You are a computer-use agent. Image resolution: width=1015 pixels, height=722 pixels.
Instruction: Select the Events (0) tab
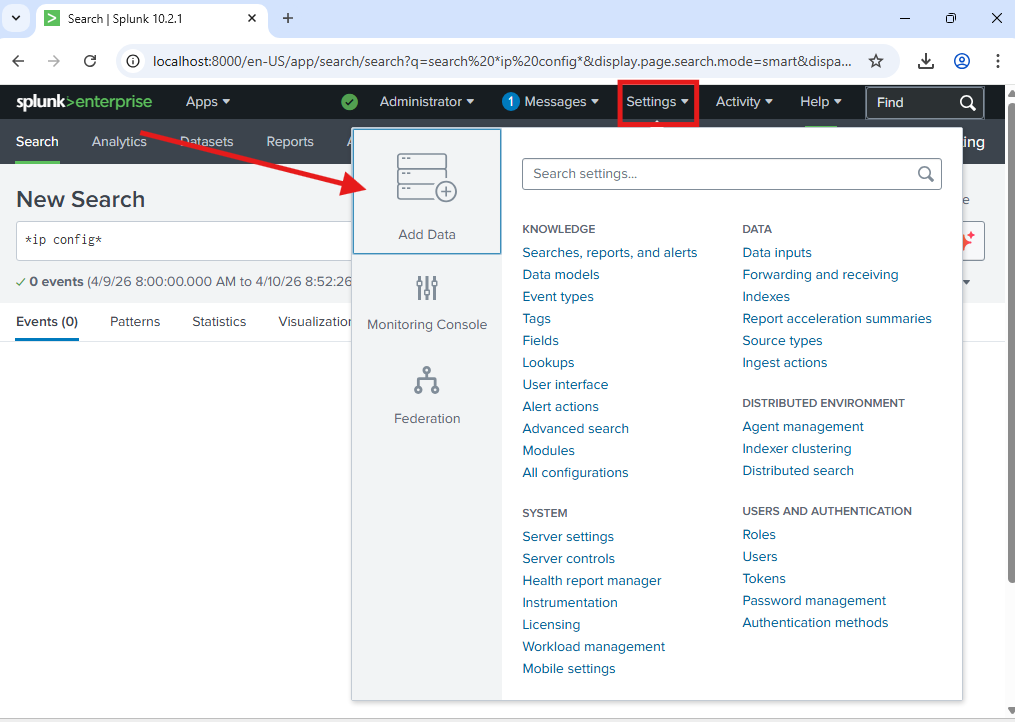click(x=47, y=321)
